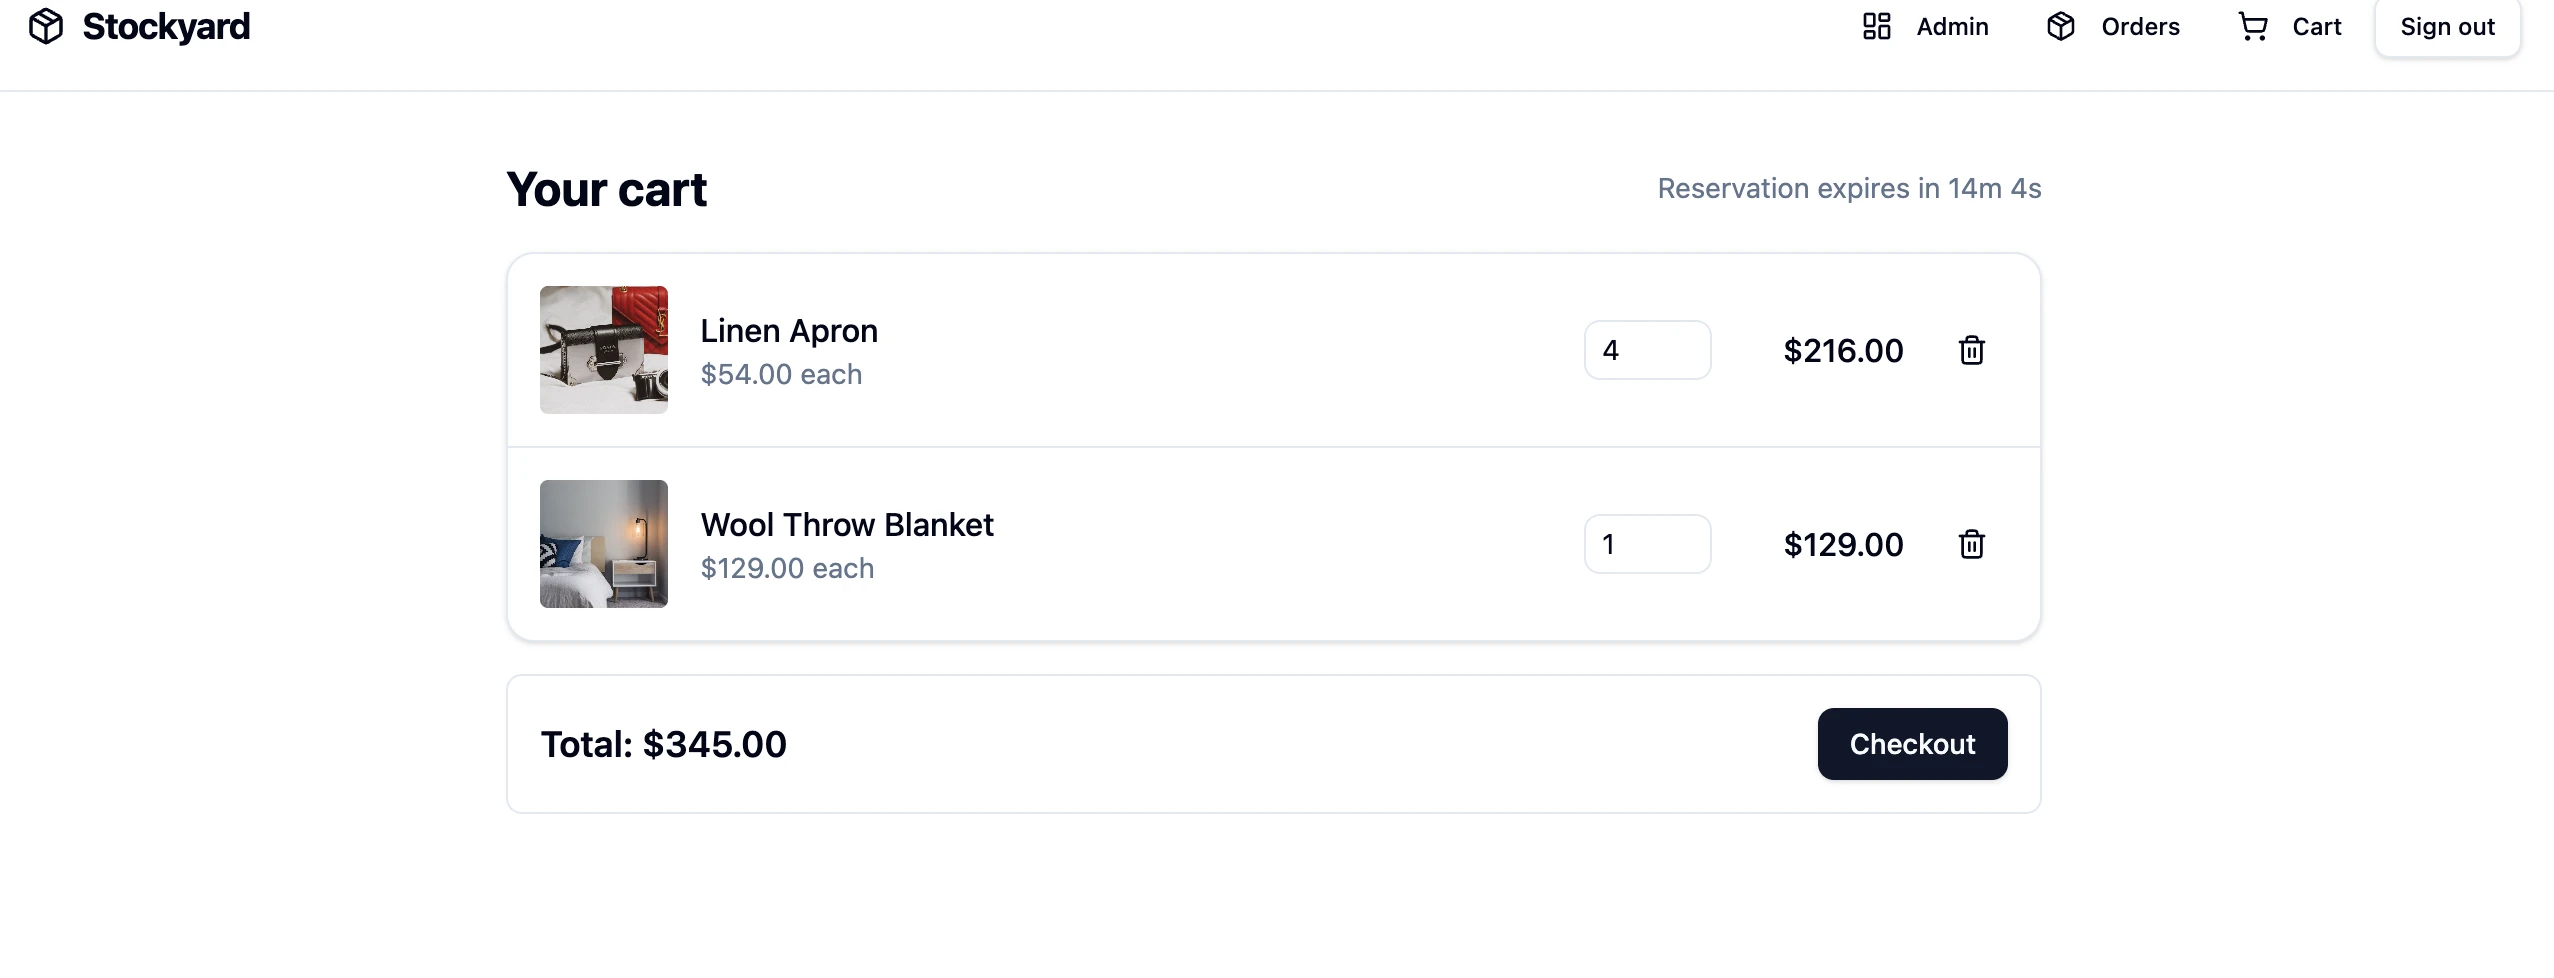2554x978 pixels.
Task: Remove Wool Throw Blanket via trash icon
Action: coord(1971,544)
